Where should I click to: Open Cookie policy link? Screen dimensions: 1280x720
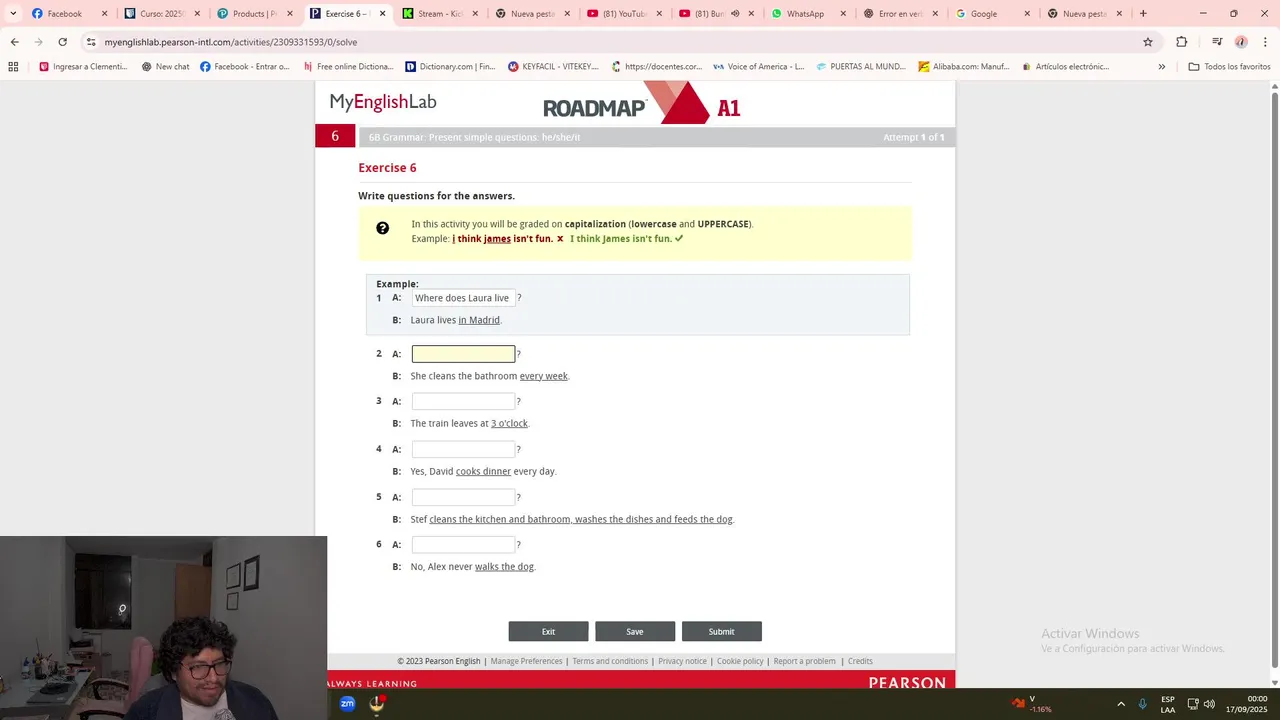740,661
